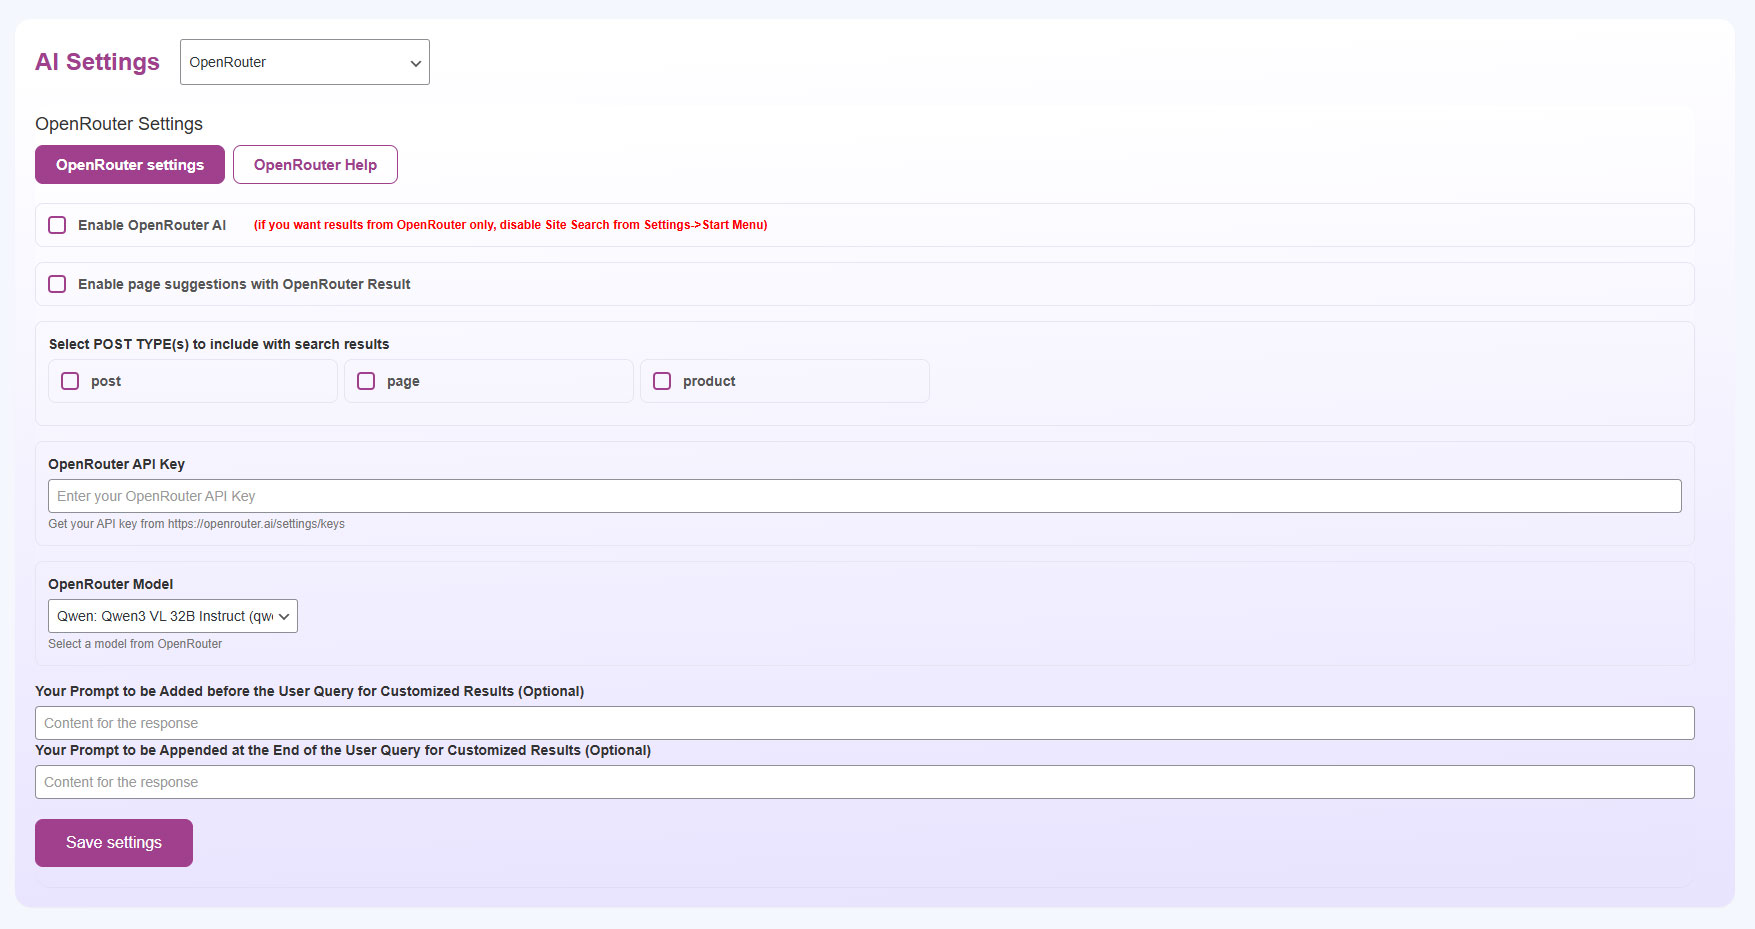Click the 'Select a model from OpenRouter' hint
Viewport: 1755px width, 929px height.
pos(135,644)
